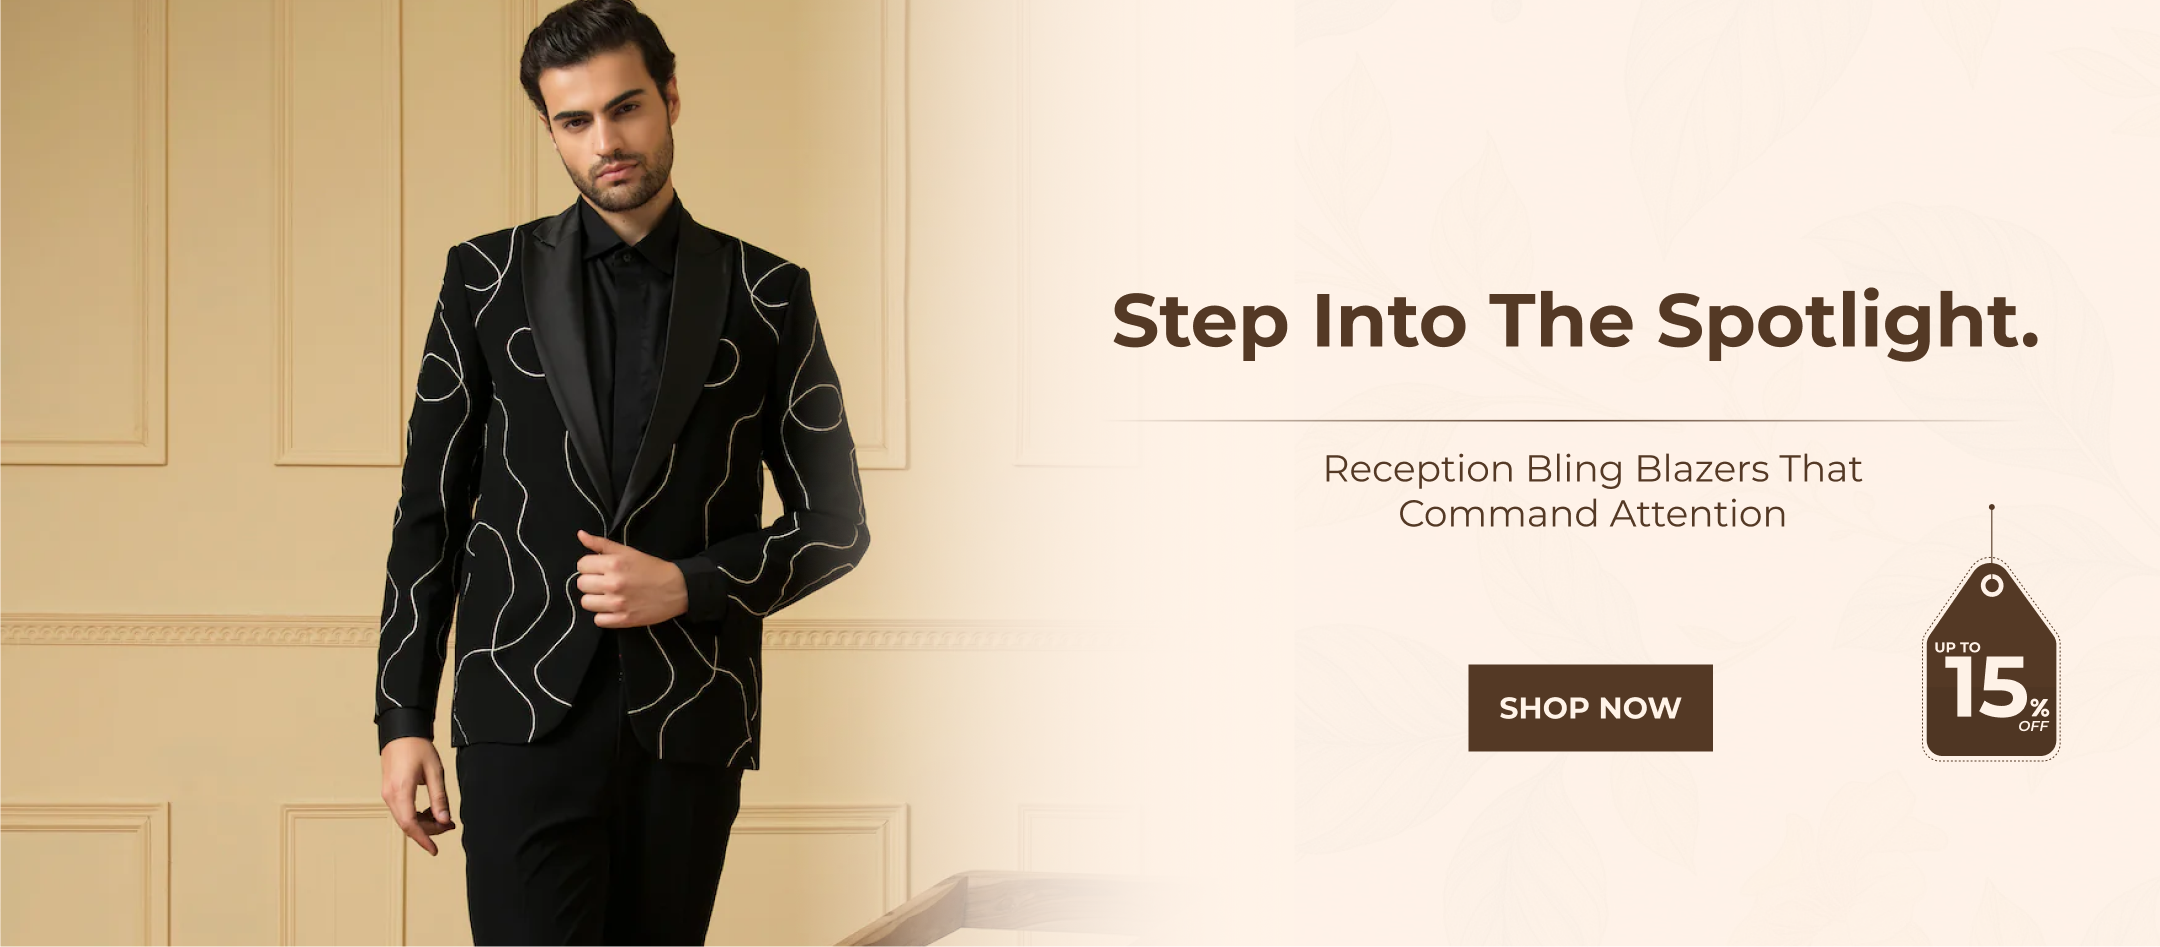Click the SHOP NOW button

[1590, 708]
